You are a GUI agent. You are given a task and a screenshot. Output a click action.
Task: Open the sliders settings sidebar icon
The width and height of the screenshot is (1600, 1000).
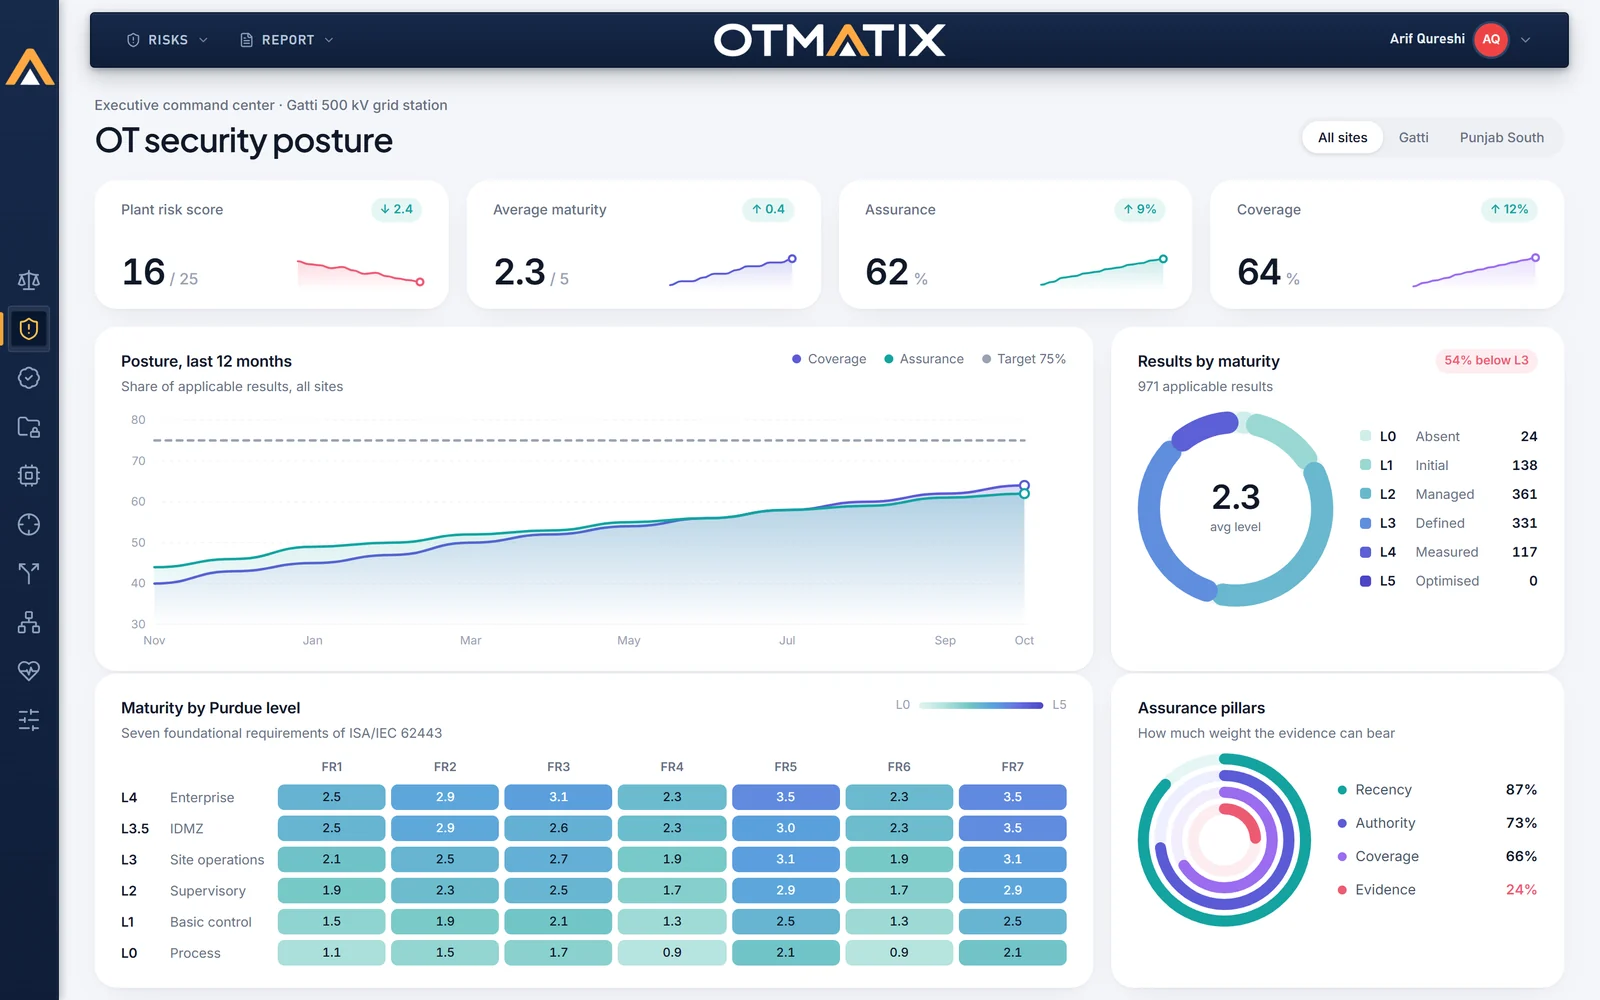coord(29,719)
